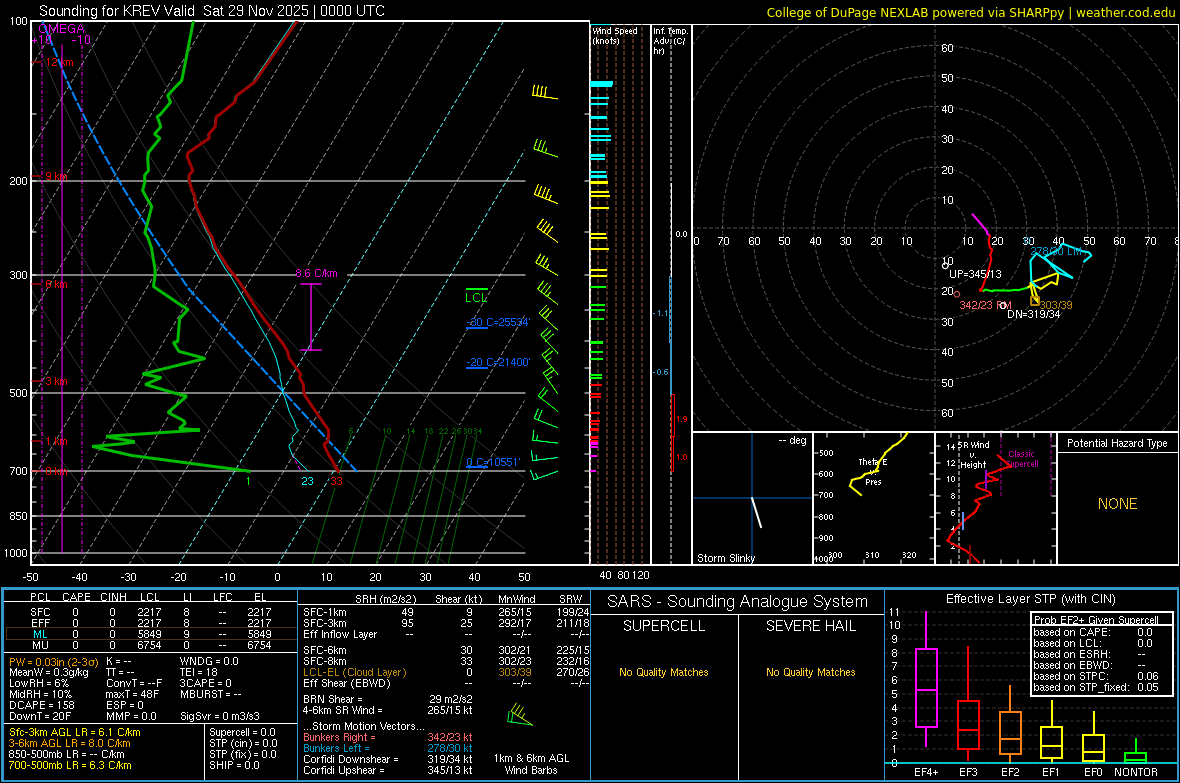The height and width of the screenshot is (783, 1180).
Task: Click the 'Wind Speed (knots)' panel header
Action: (x=615, y=35)
